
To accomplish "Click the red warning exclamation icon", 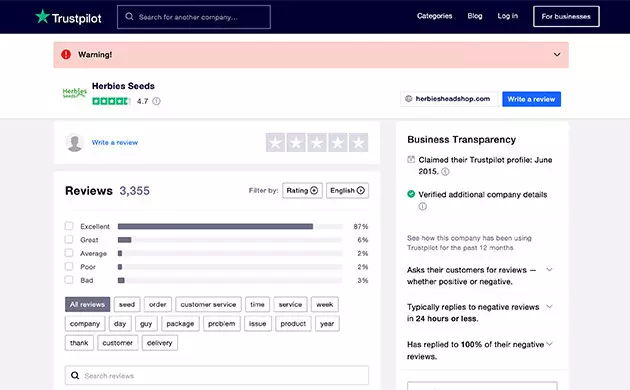I will pyautogui.click(x=66, y=54).
